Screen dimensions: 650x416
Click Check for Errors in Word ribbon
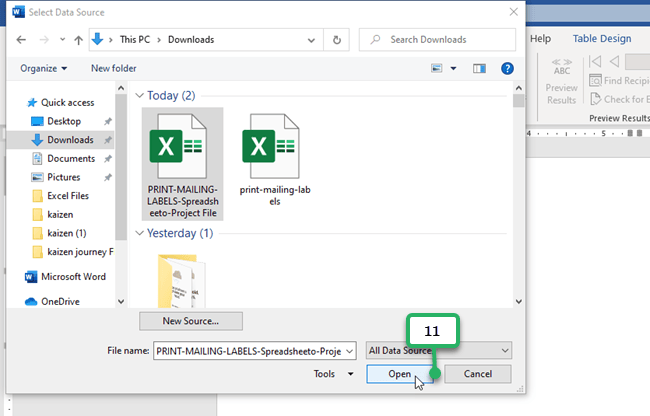pyautogui.click(x=620, y=99)
